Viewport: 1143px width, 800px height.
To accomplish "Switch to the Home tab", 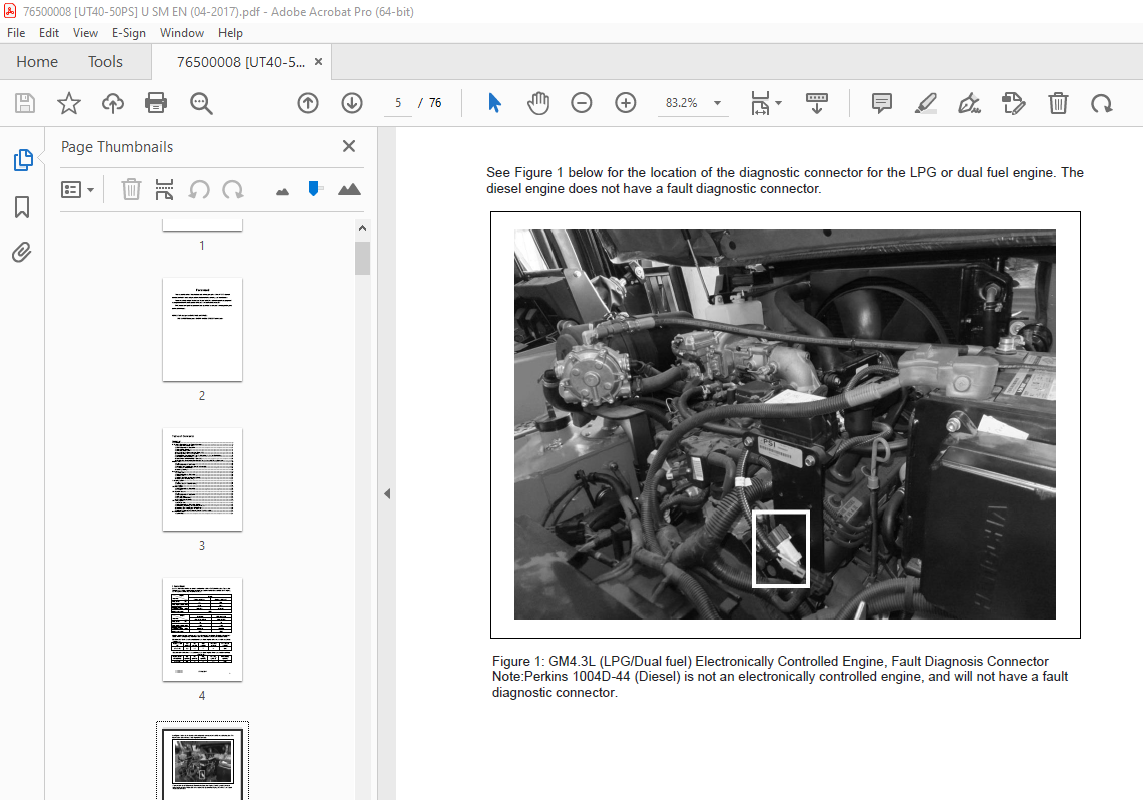I will tap(37, 62).
